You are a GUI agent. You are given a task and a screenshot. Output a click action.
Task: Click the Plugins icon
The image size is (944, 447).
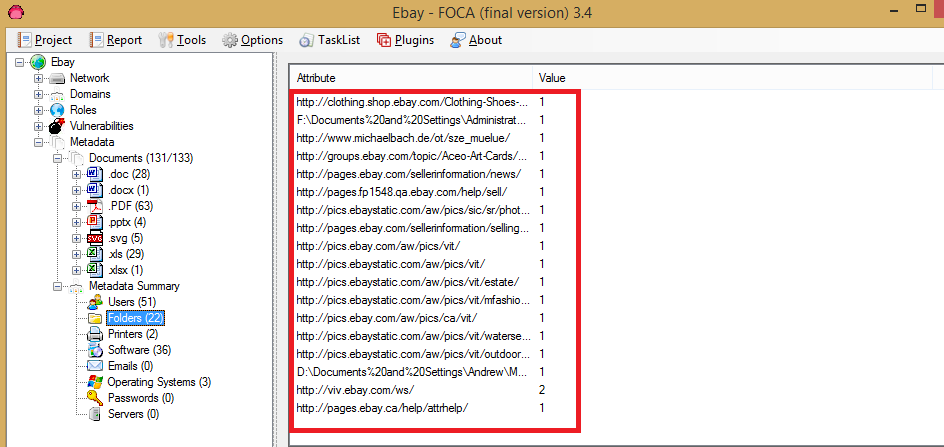384,40
